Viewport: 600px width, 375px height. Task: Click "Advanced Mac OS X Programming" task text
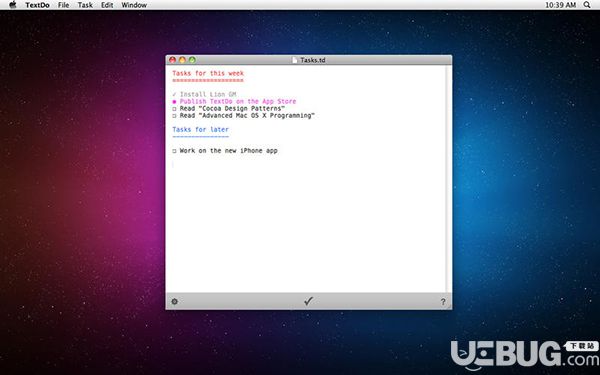pyautogui.click(x=247, y=116)
